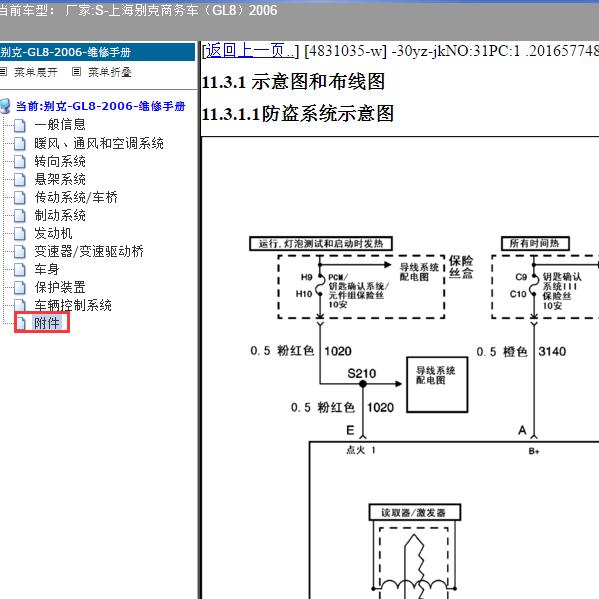Open 变速器/变速驱动桥 section
The width and height of the screenshot is (599, 599).
click(x=89, y=251)
